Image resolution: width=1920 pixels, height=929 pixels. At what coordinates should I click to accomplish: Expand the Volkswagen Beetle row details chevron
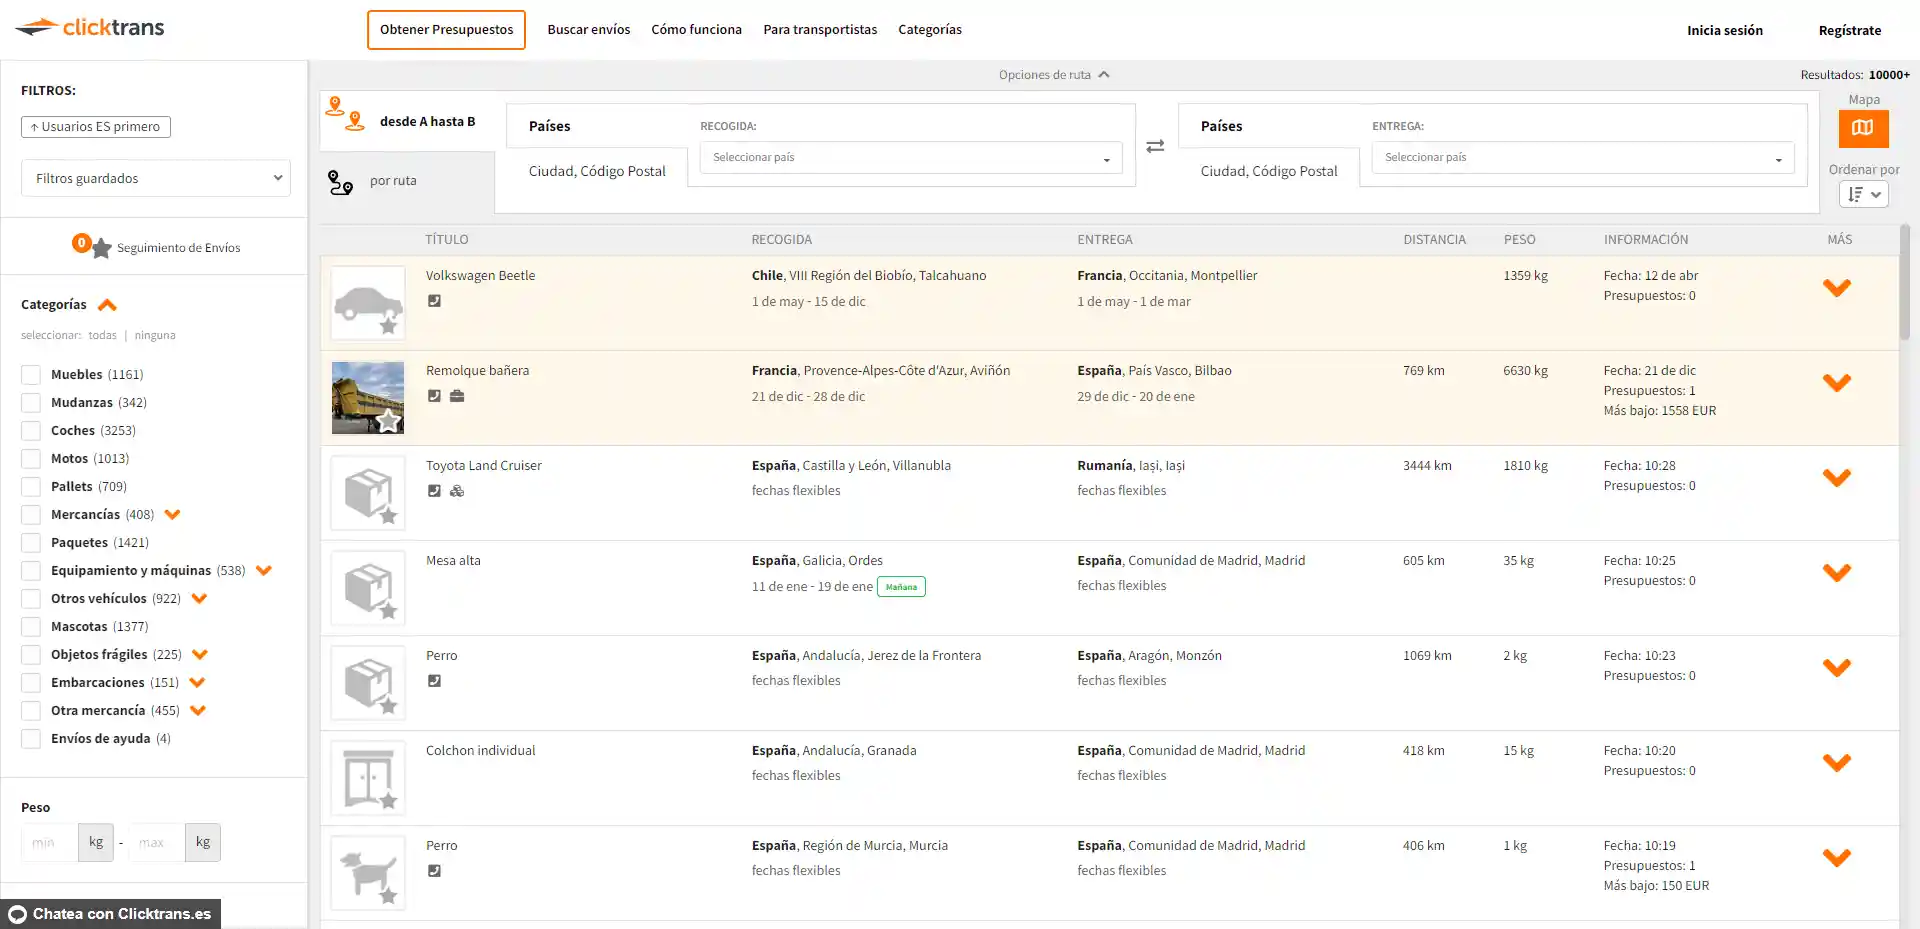click(x=1836, y=288)
